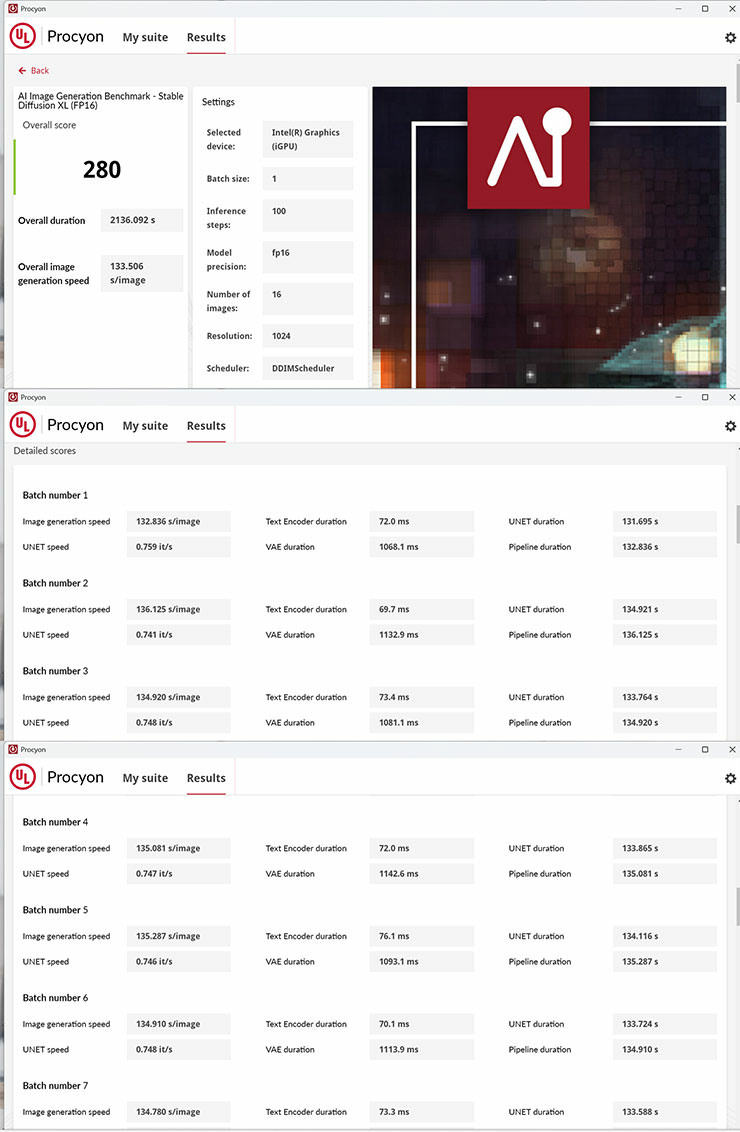Open settings gear in the Batch number 4 window
Image resolution: width=740 pixels, height=1132 pixels.
click(730, 778)
